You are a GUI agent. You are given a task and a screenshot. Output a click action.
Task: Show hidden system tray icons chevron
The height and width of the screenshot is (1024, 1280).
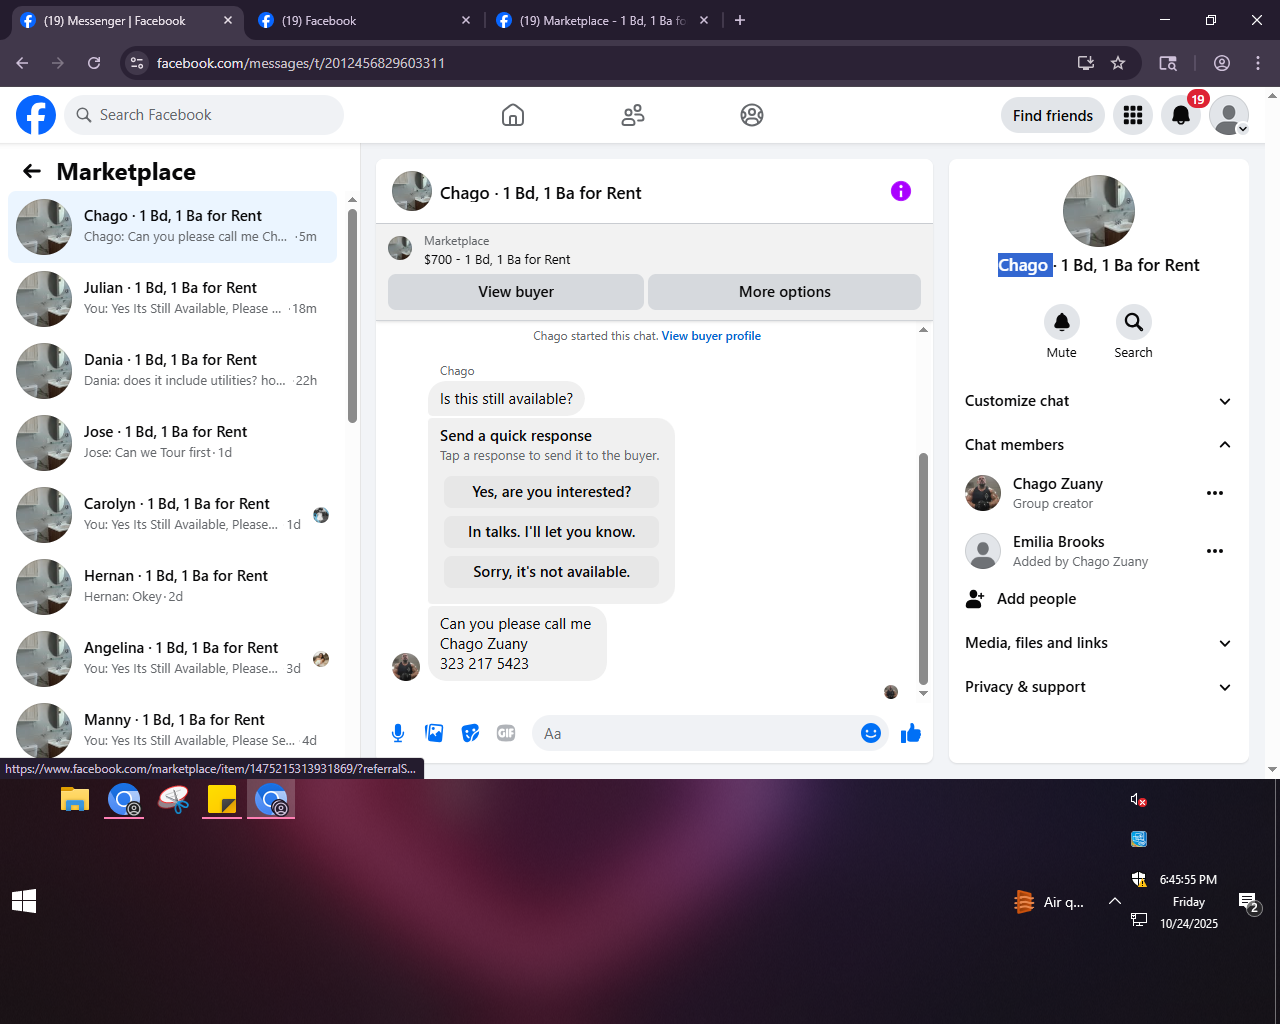coord(1115,901)
